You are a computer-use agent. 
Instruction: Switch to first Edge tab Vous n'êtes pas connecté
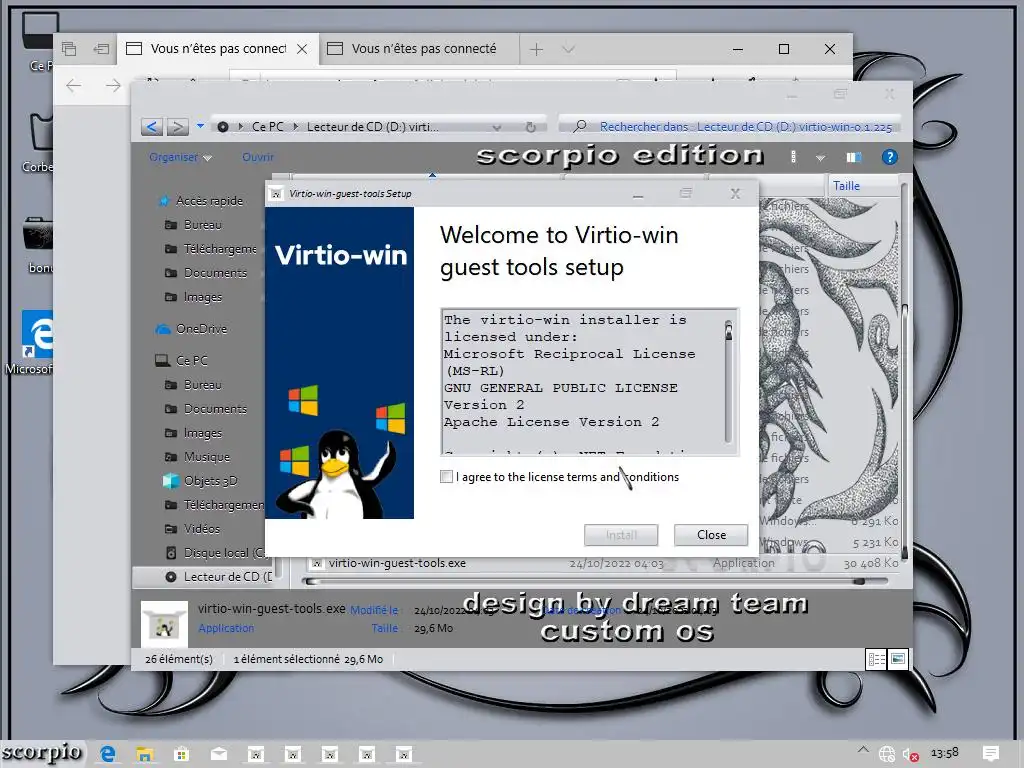click(218, 49)
